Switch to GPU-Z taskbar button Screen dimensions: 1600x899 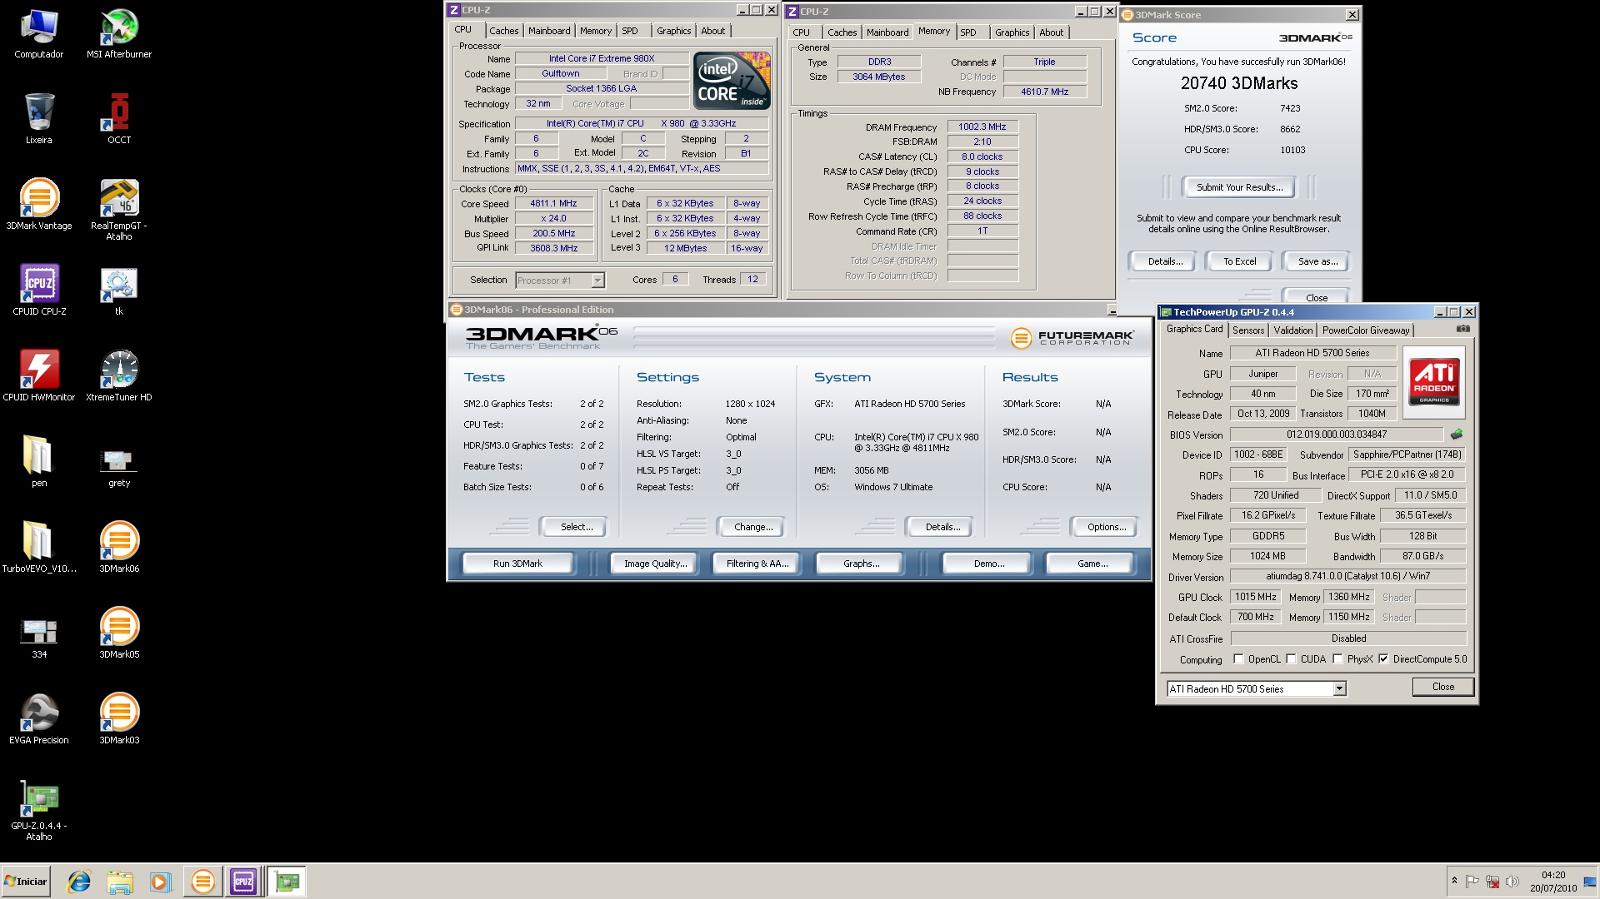(287, 881)
